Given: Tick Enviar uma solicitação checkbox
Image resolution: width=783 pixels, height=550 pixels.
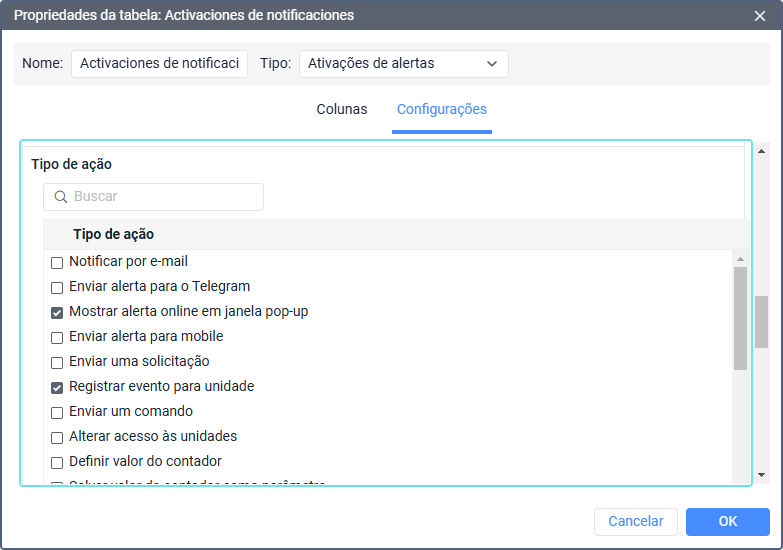Looking at the screenshot, I should 57,363.
